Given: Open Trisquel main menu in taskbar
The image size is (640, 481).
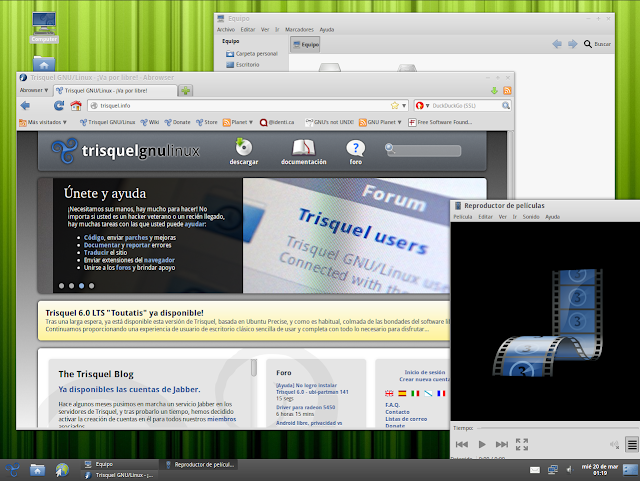Looking at the screenshot, I should tap(12, 470).
